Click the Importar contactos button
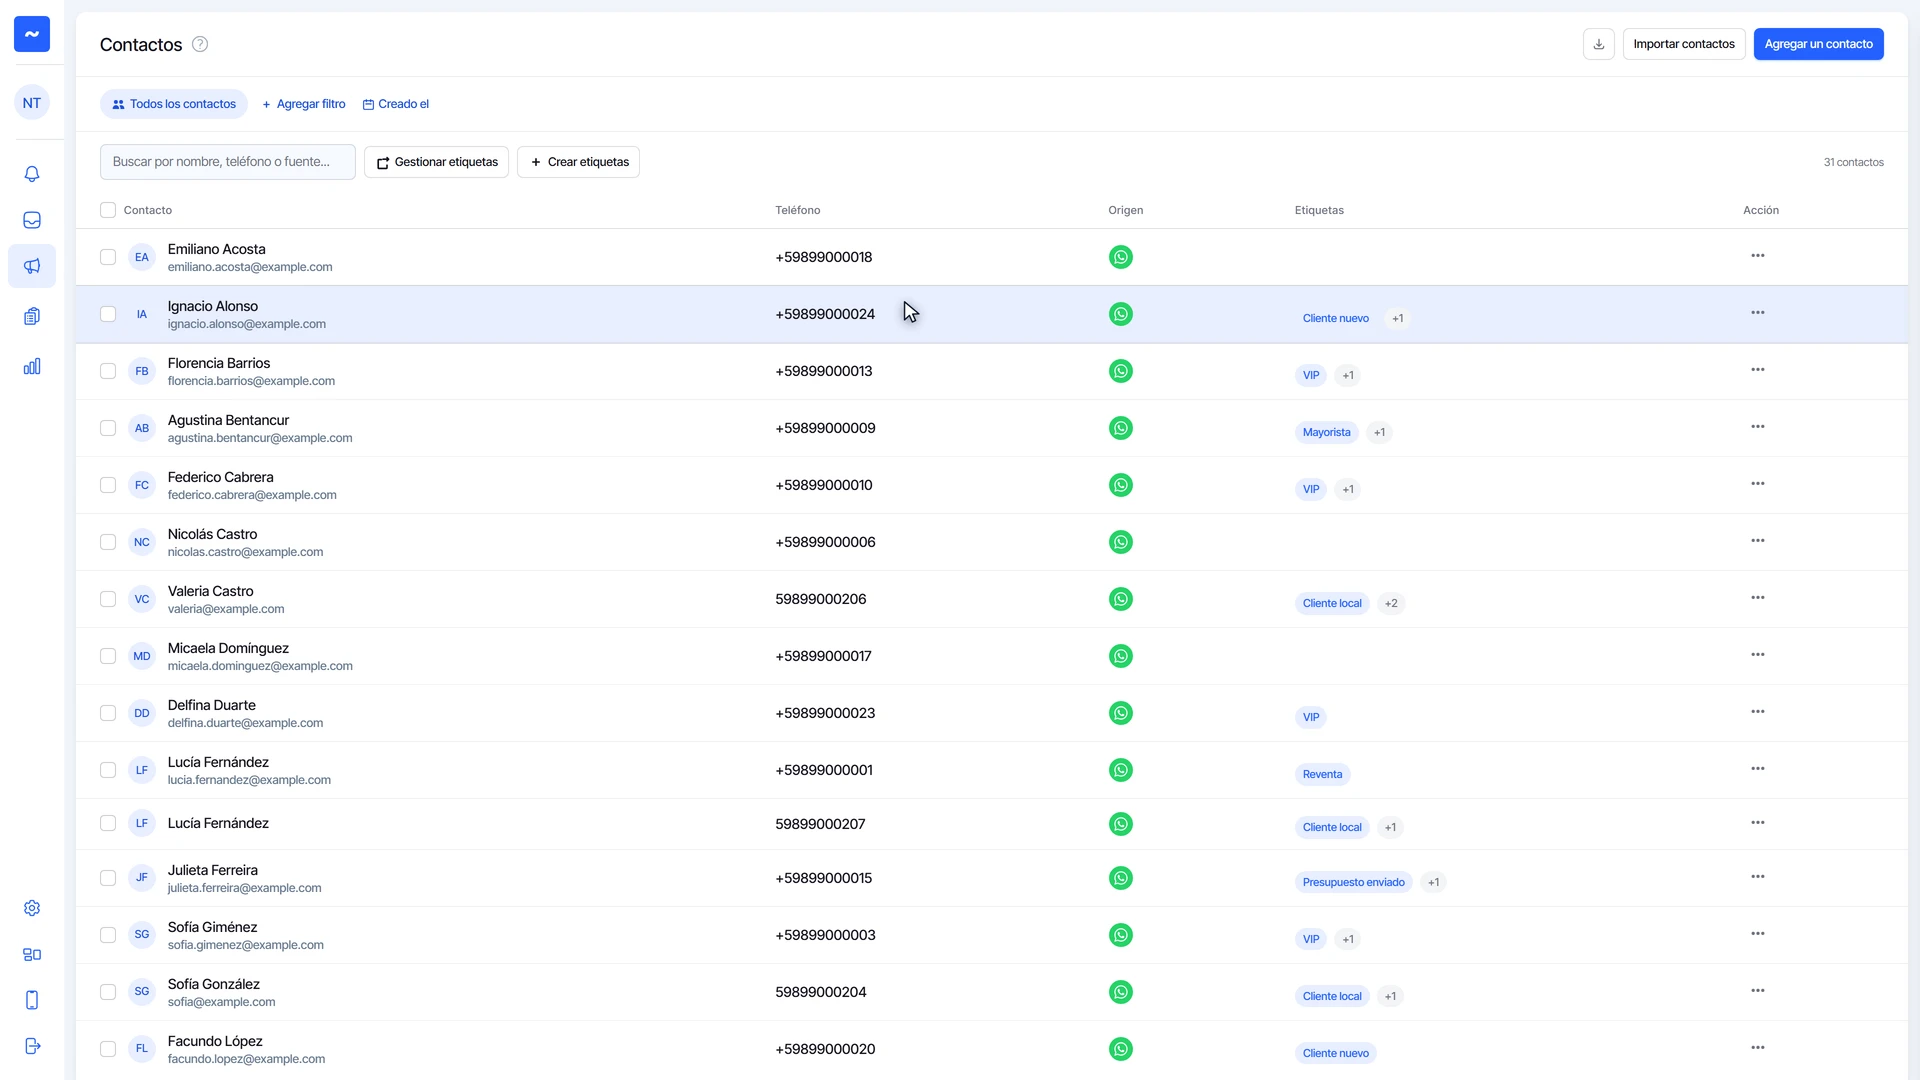 pos(1684,44)
